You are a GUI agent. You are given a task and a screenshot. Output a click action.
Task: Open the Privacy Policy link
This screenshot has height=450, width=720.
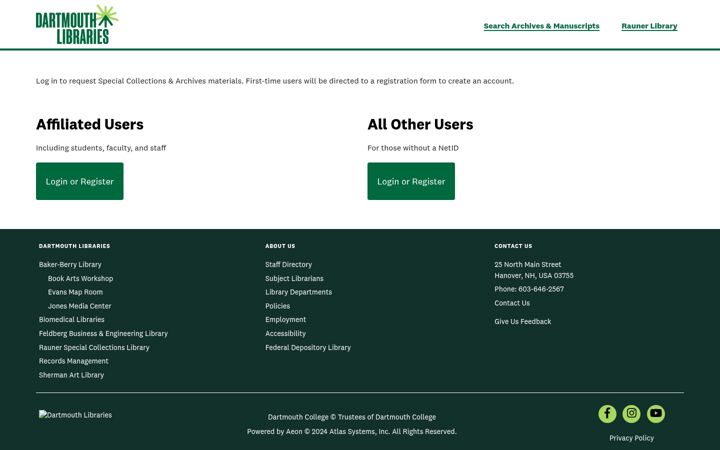631,438
